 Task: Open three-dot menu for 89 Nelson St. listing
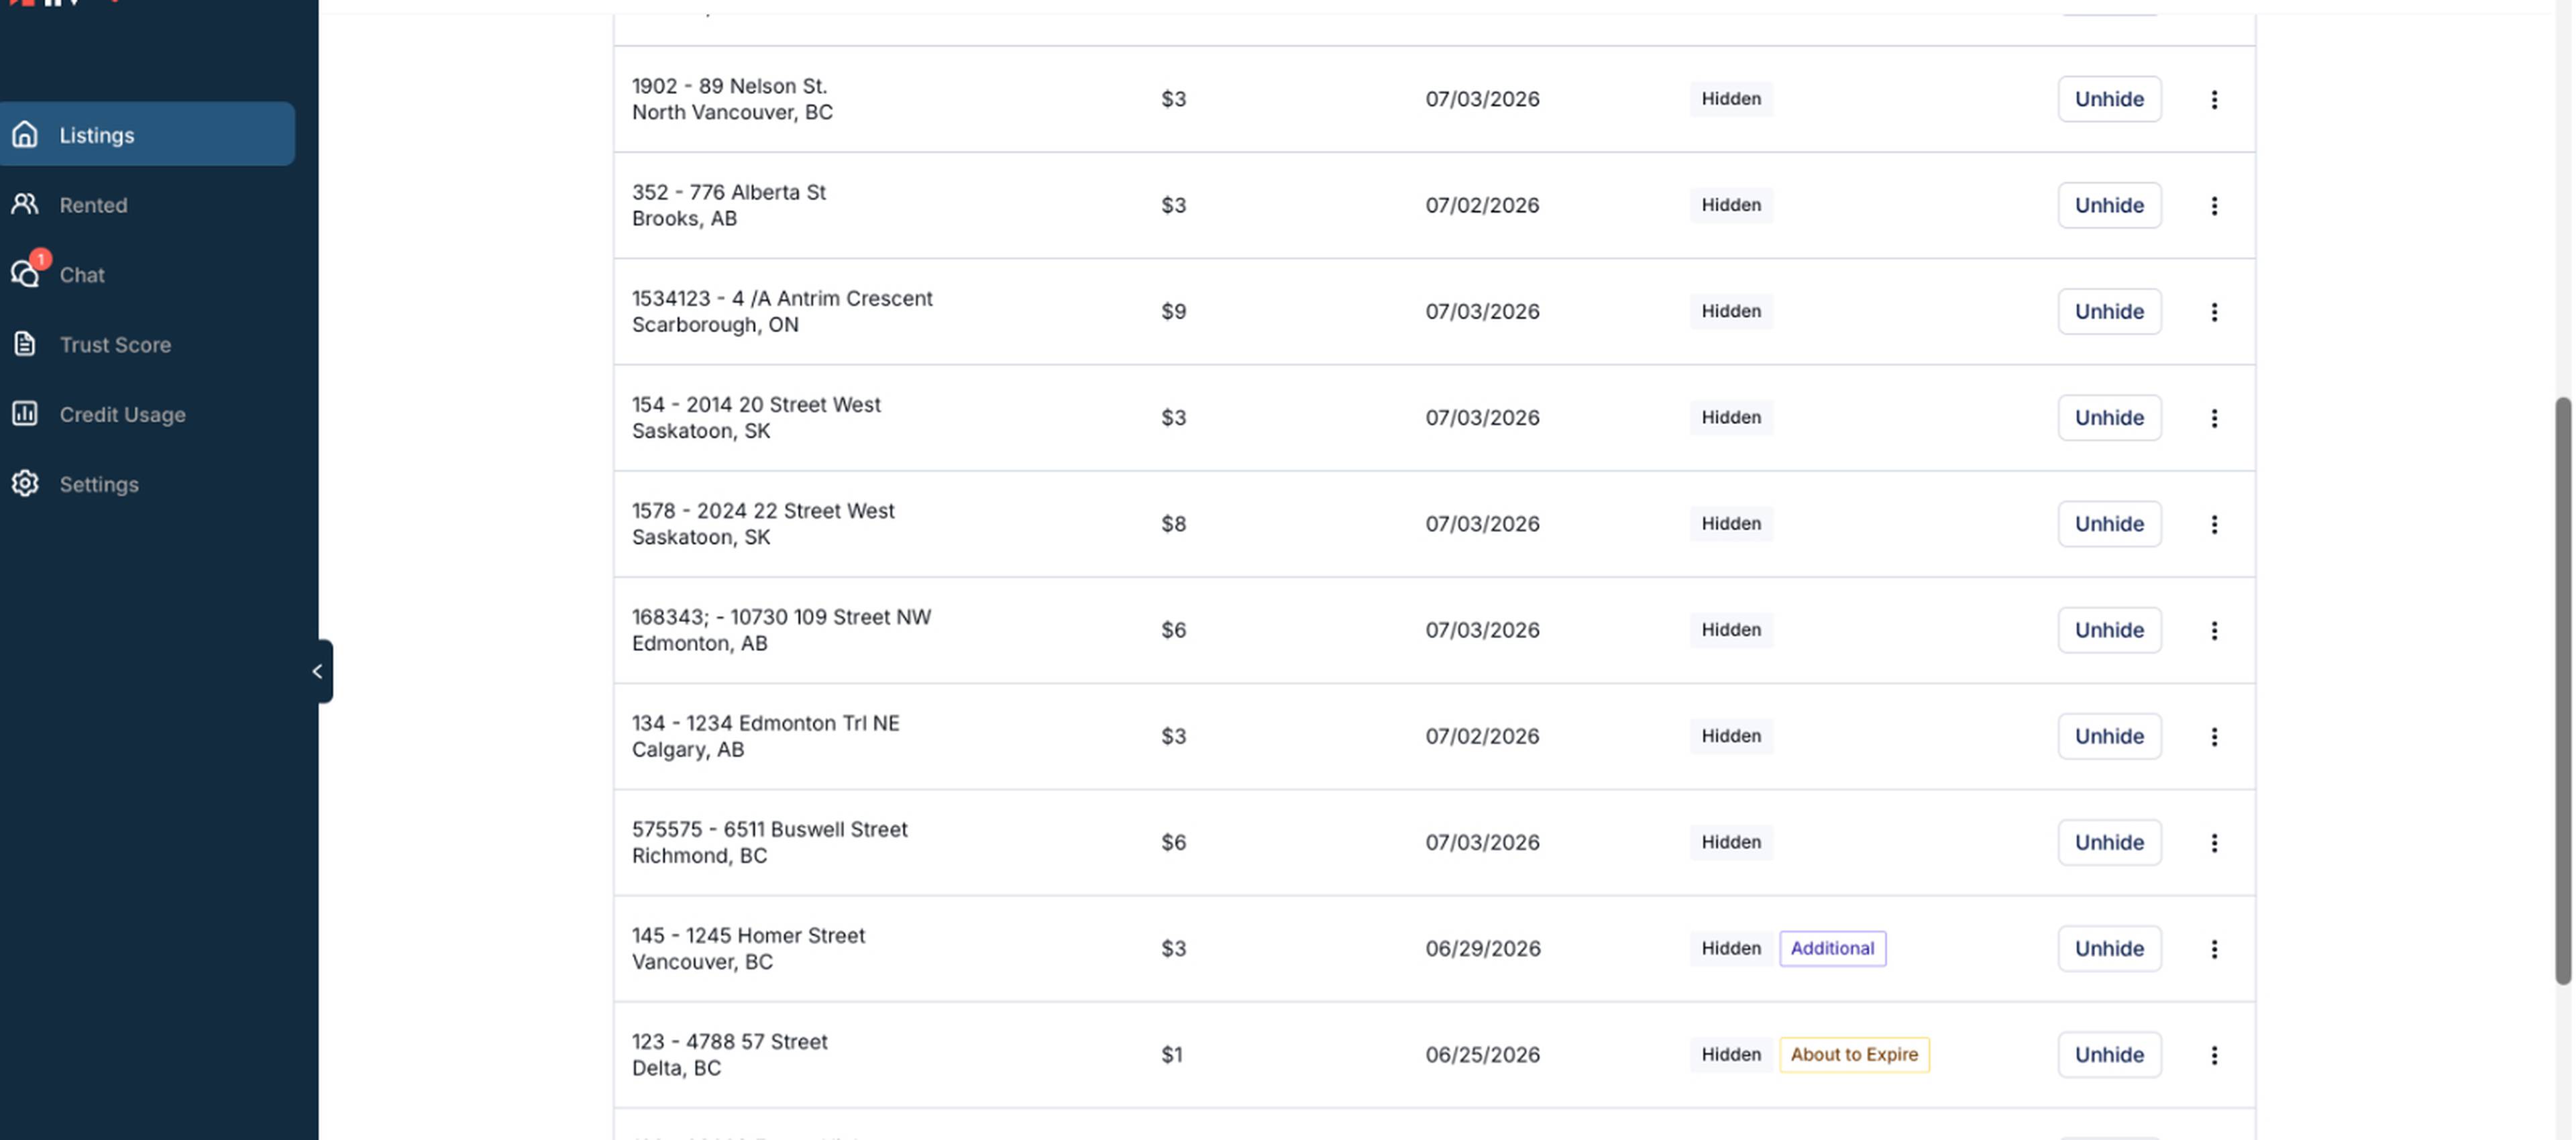tap(2213, 99)
